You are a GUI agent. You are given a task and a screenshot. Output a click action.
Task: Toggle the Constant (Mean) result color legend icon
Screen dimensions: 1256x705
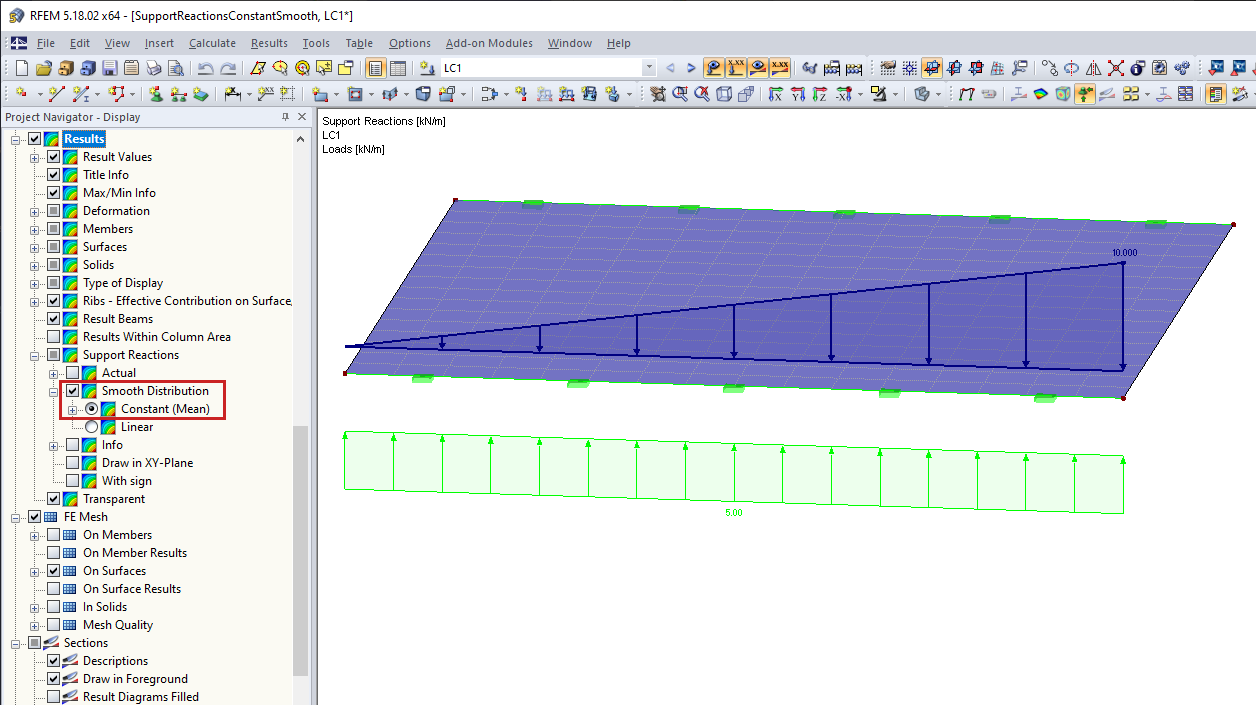coord(108,409)
